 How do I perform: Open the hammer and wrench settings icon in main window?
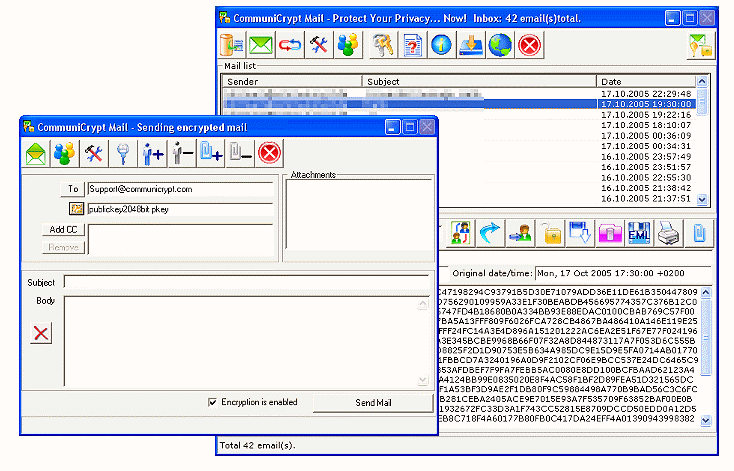(319, 45)
